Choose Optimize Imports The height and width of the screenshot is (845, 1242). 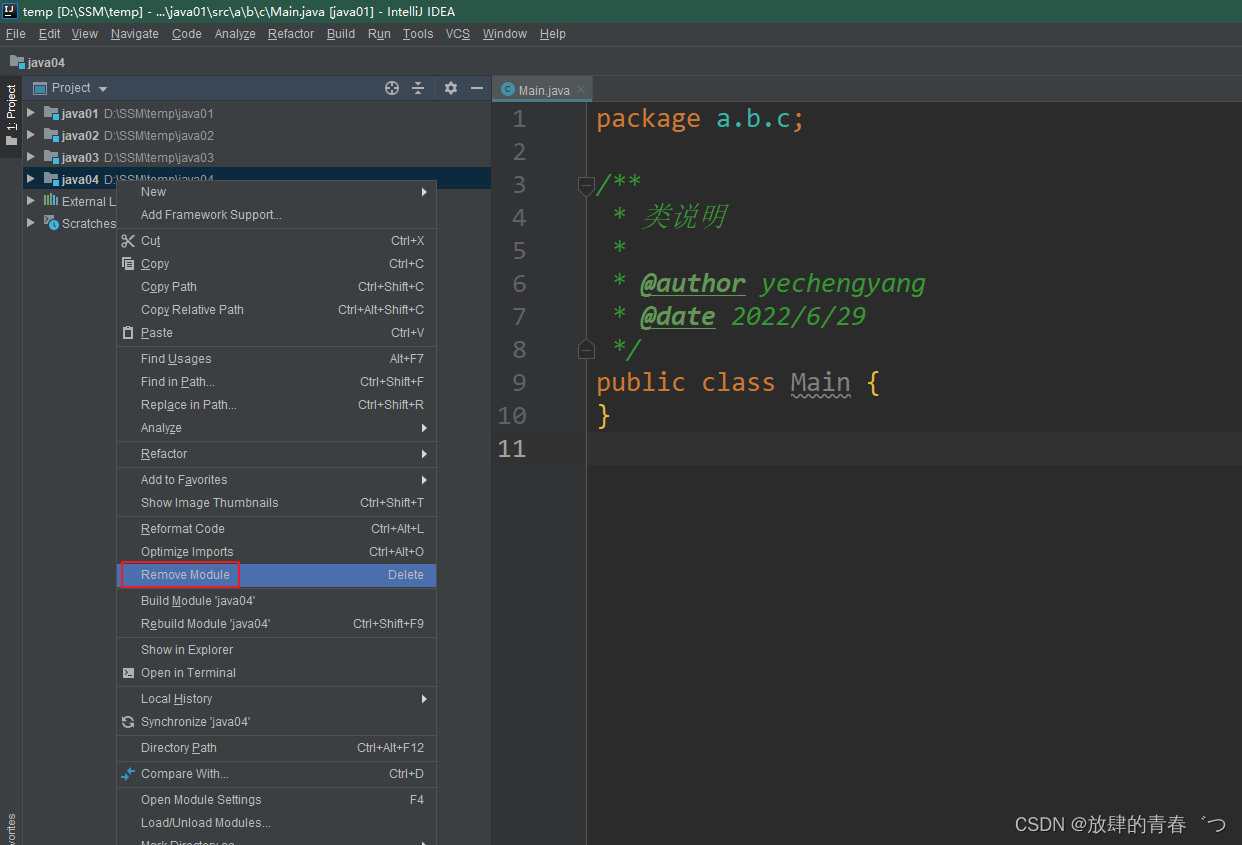pos(276,552)
